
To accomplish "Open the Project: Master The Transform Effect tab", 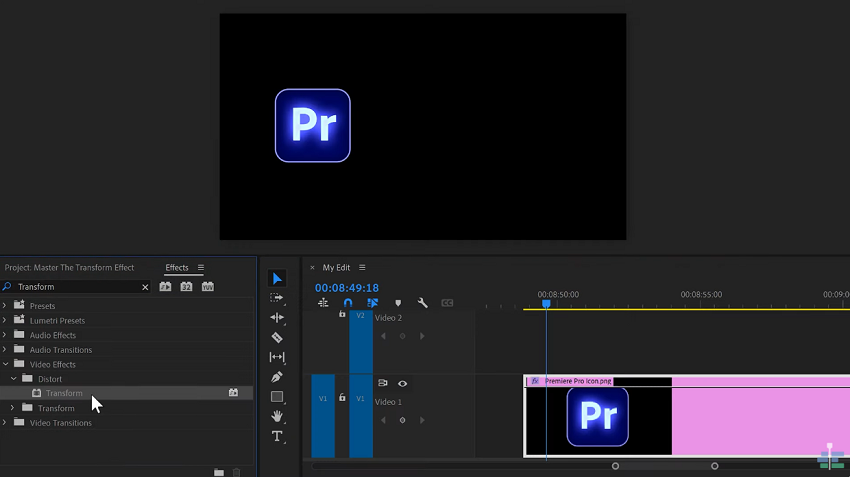I will [69, 268].
